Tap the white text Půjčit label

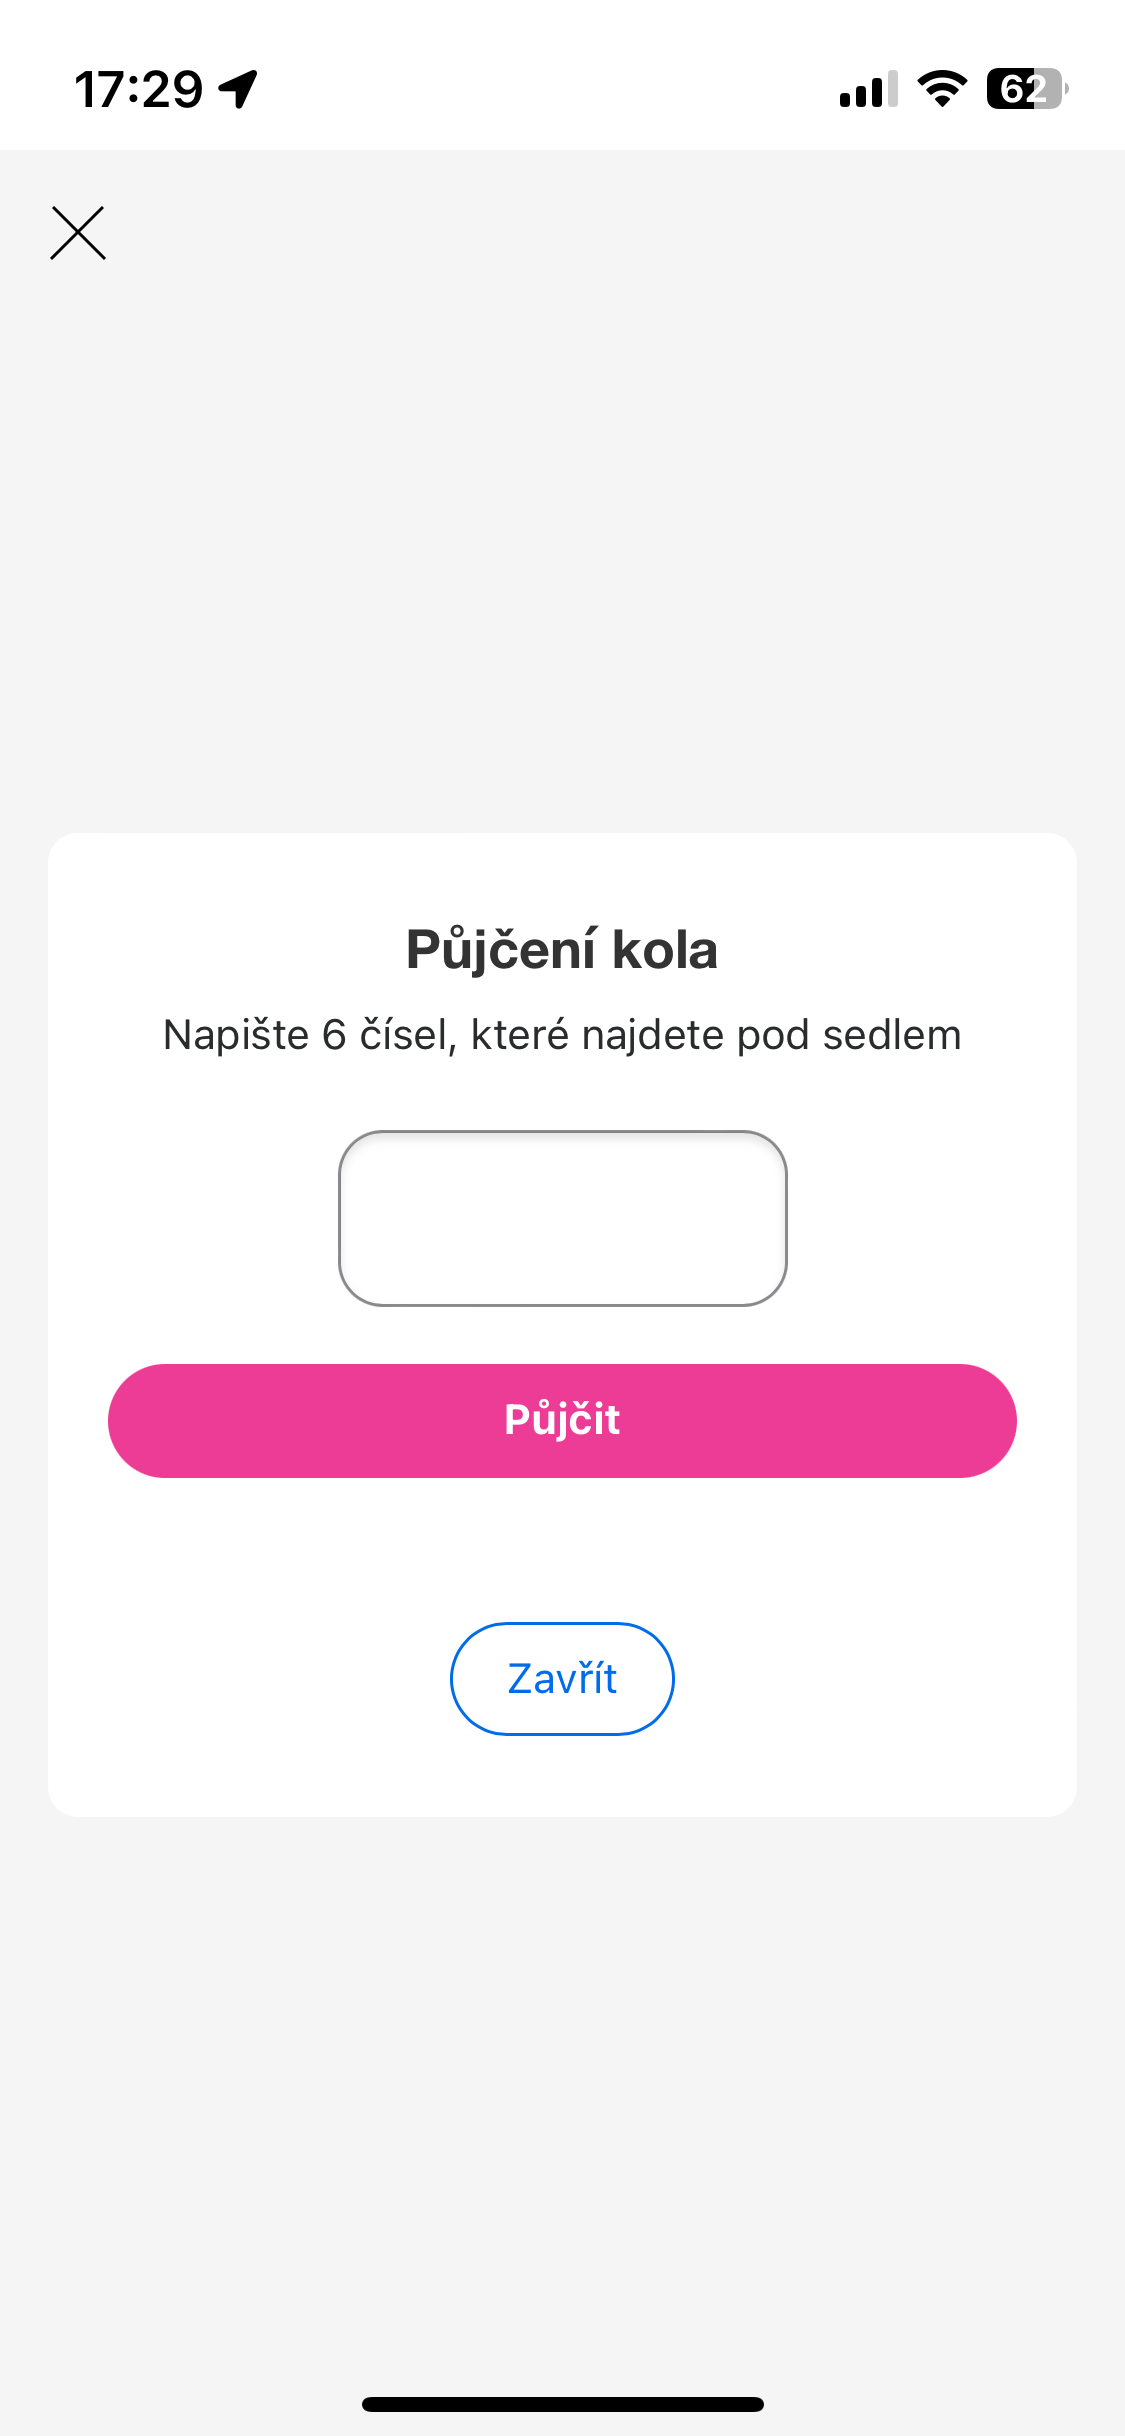click(562, 1420)
